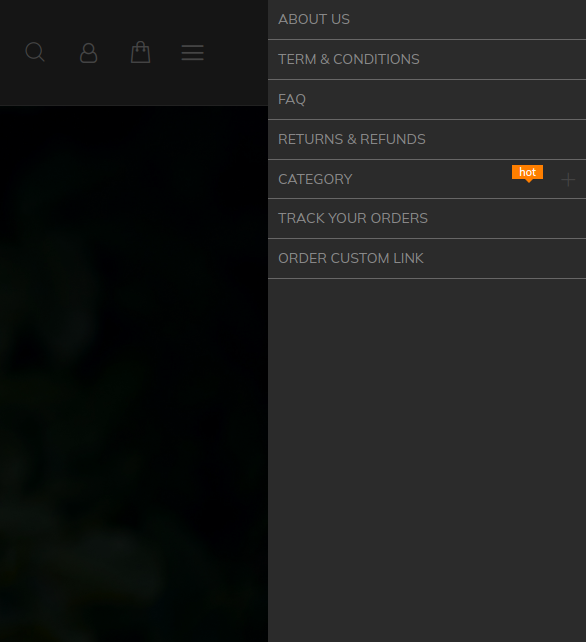This screenshot has width=586, height=642.
Task: Open the About Us menu item
Action: click(x=427, y=19)
